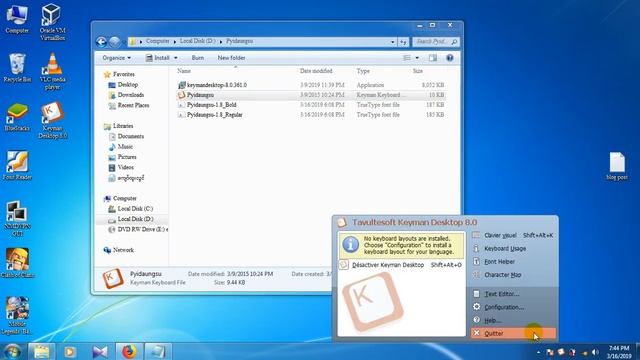The width and height of the screenshot is (640, 360).
Task: Open Videos library in navigation pane
Action: click(121, 167)
